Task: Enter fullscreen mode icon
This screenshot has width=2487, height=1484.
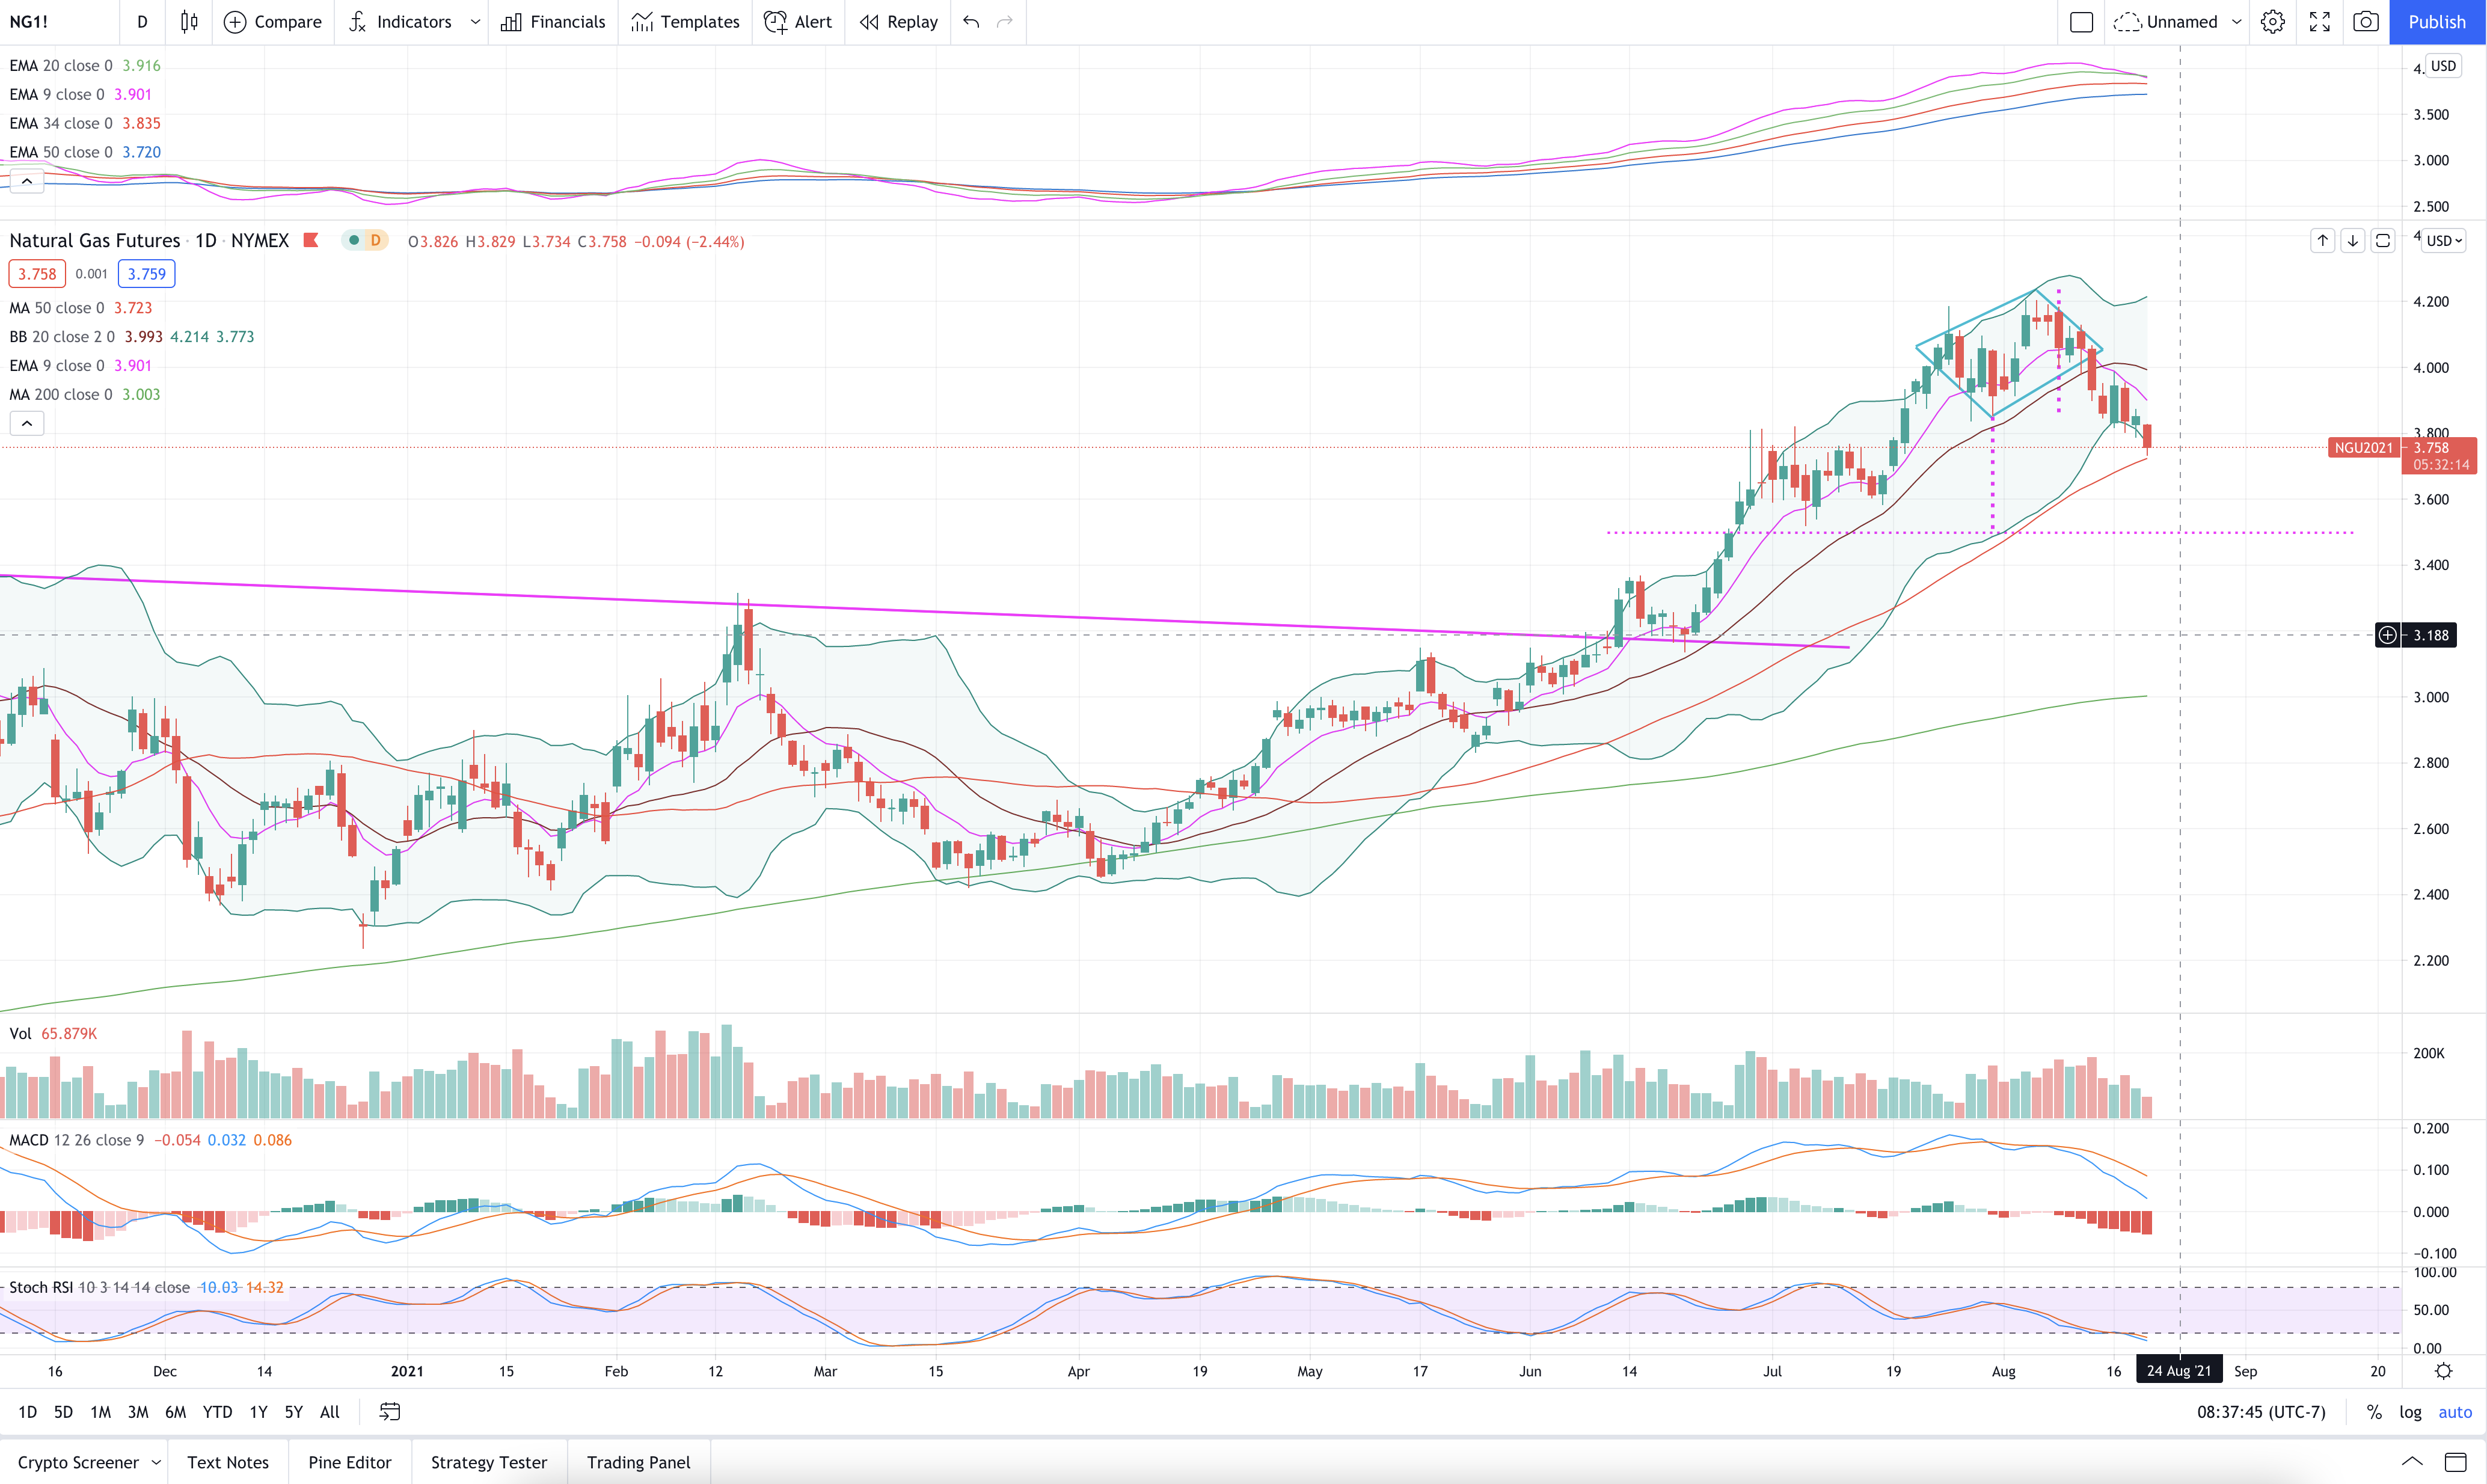Action: 2319,22
